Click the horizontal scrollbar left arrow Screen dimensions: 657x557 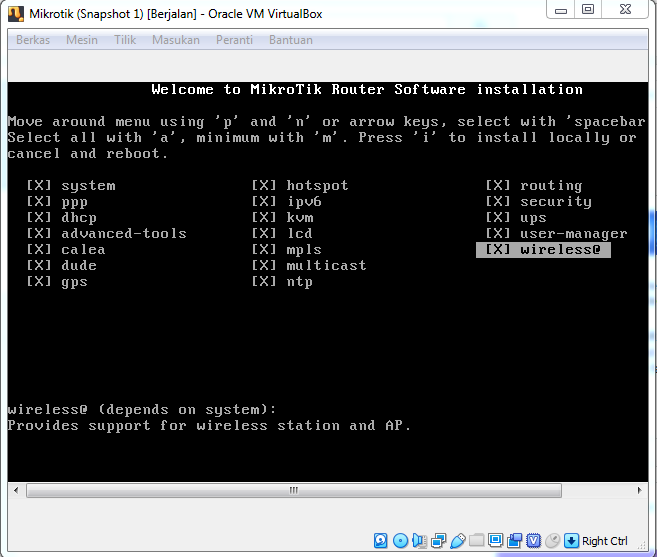[x=16, y=490]
